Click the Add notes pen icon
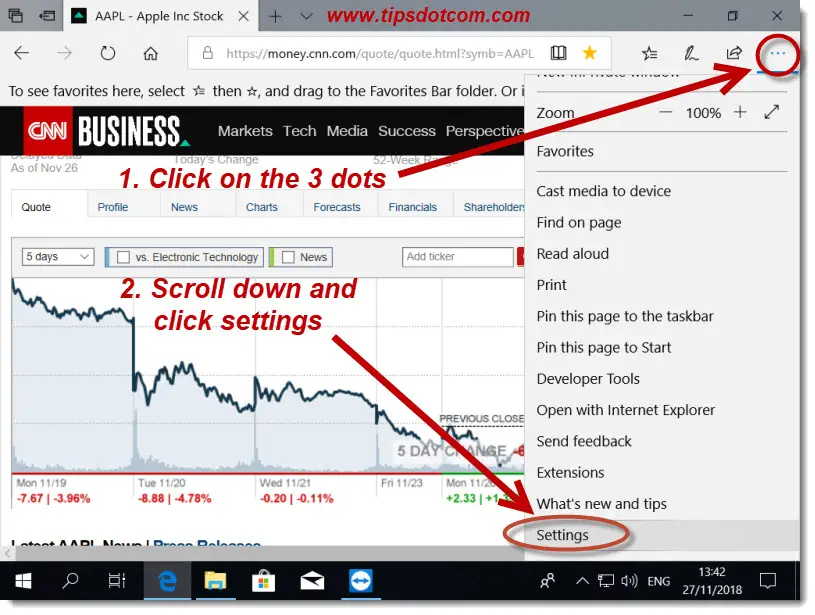This screenshot has height=615, width=815. 691,53
